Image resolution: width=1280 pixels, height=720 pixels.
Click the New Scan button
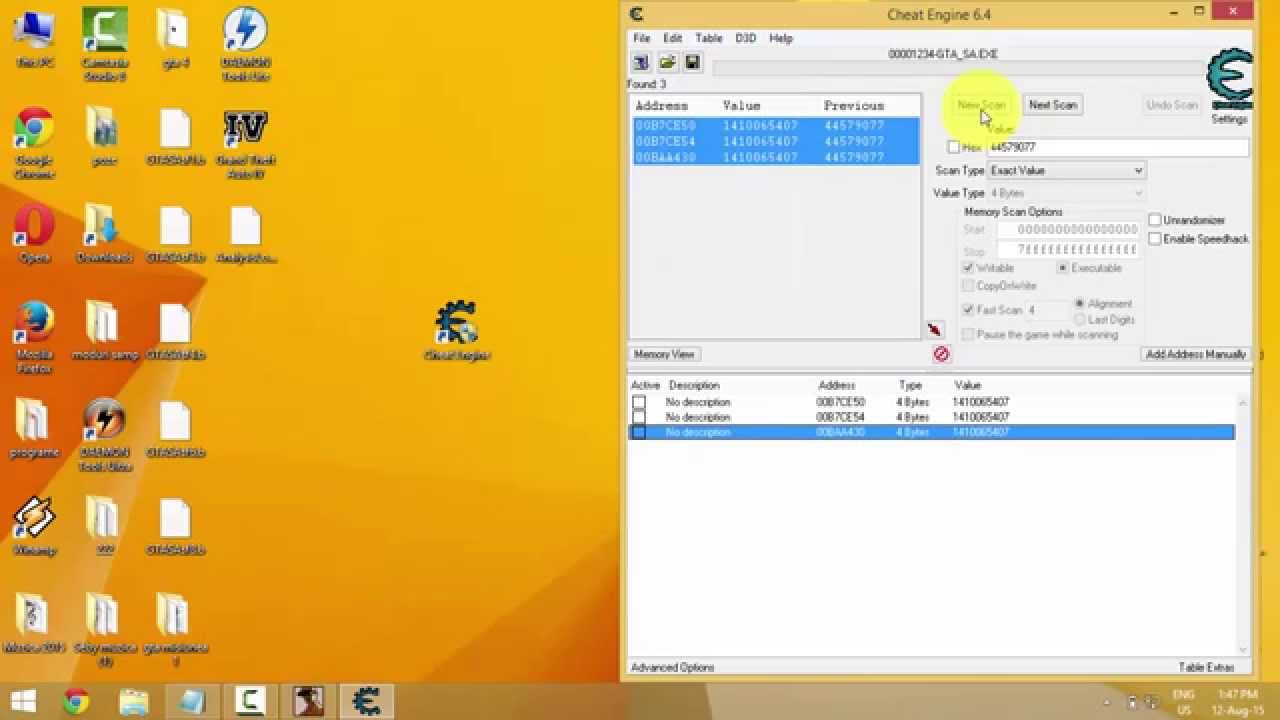tap(981, 105)
